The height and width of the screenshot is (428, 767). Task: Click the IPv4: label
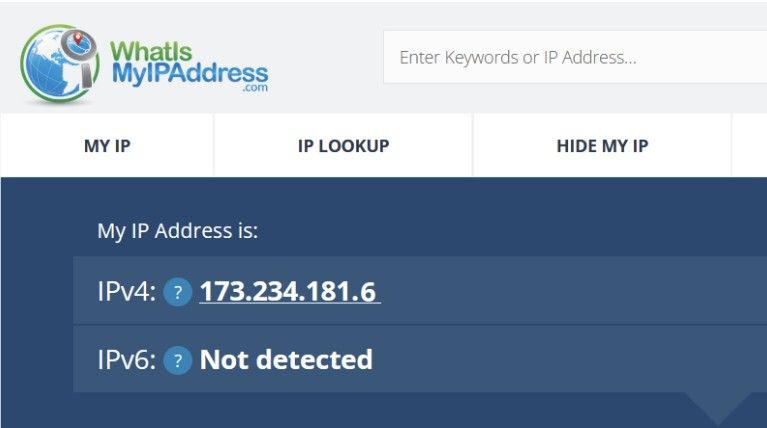point(127,292)
